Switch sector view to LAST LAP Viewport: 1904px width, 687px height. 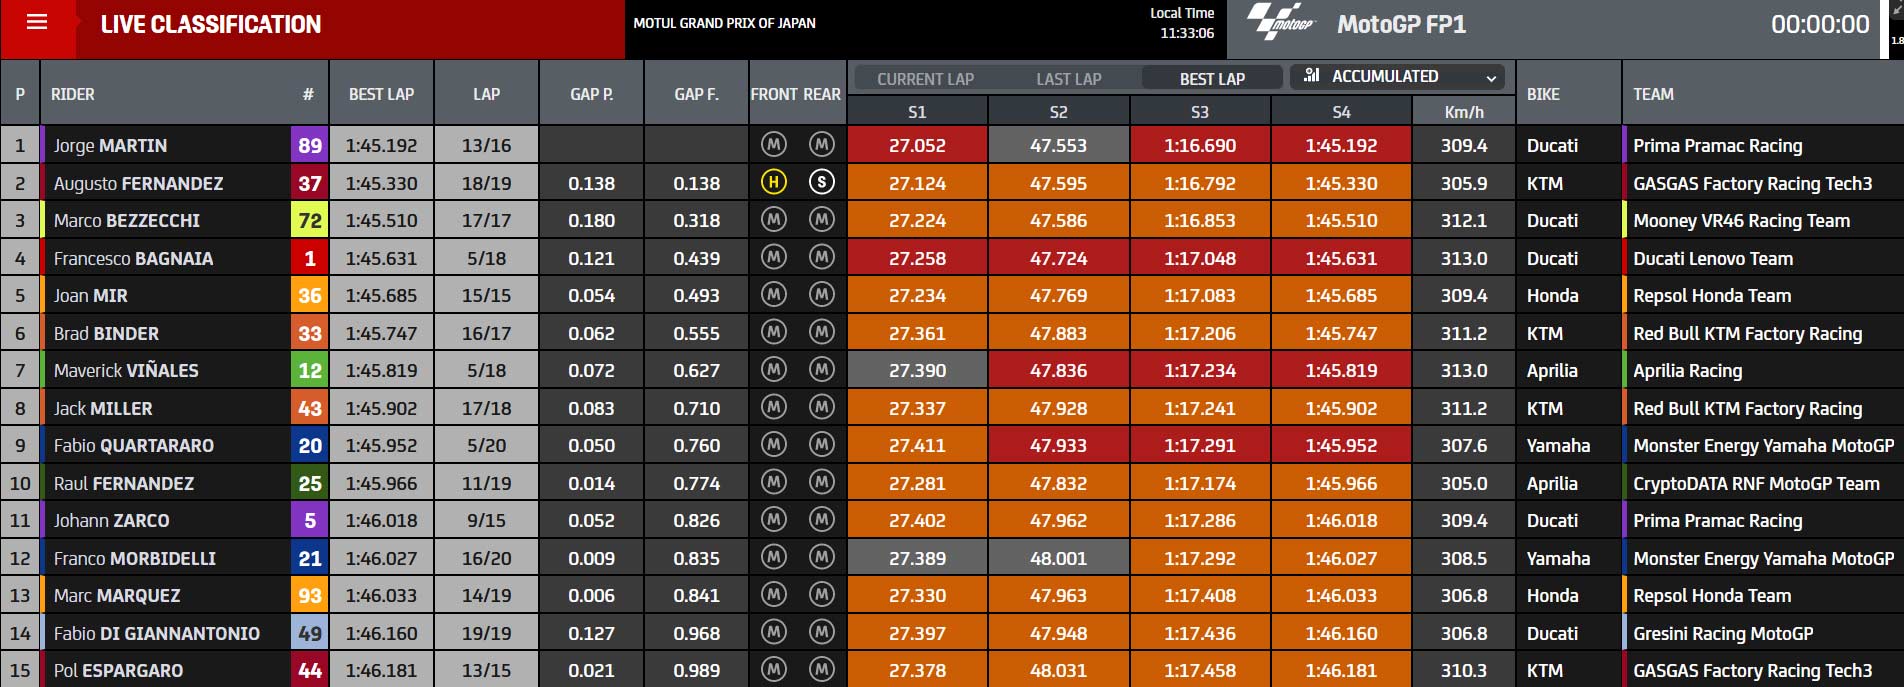(1068, 79)
